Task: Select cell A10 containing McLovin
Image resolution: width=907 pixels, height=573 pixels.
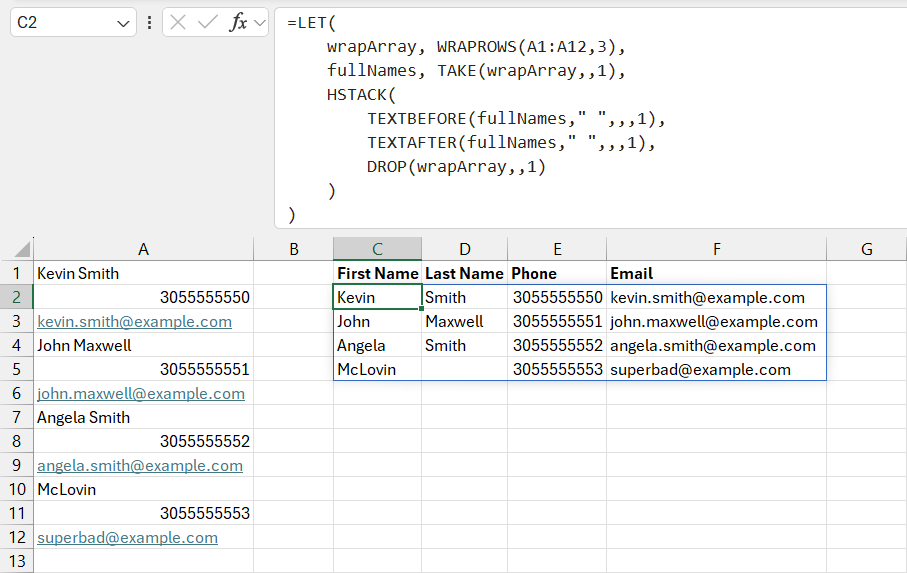Action: tap(143, 489)
